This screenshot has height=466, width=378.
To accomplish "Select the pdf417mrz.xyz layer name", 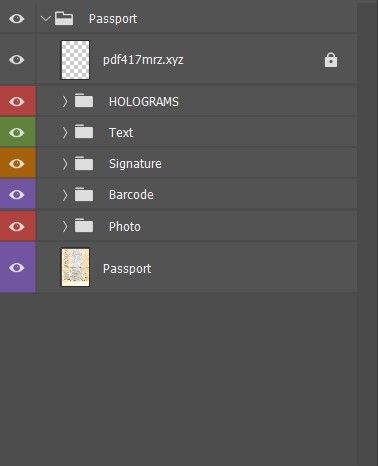I will coord(143,60).
